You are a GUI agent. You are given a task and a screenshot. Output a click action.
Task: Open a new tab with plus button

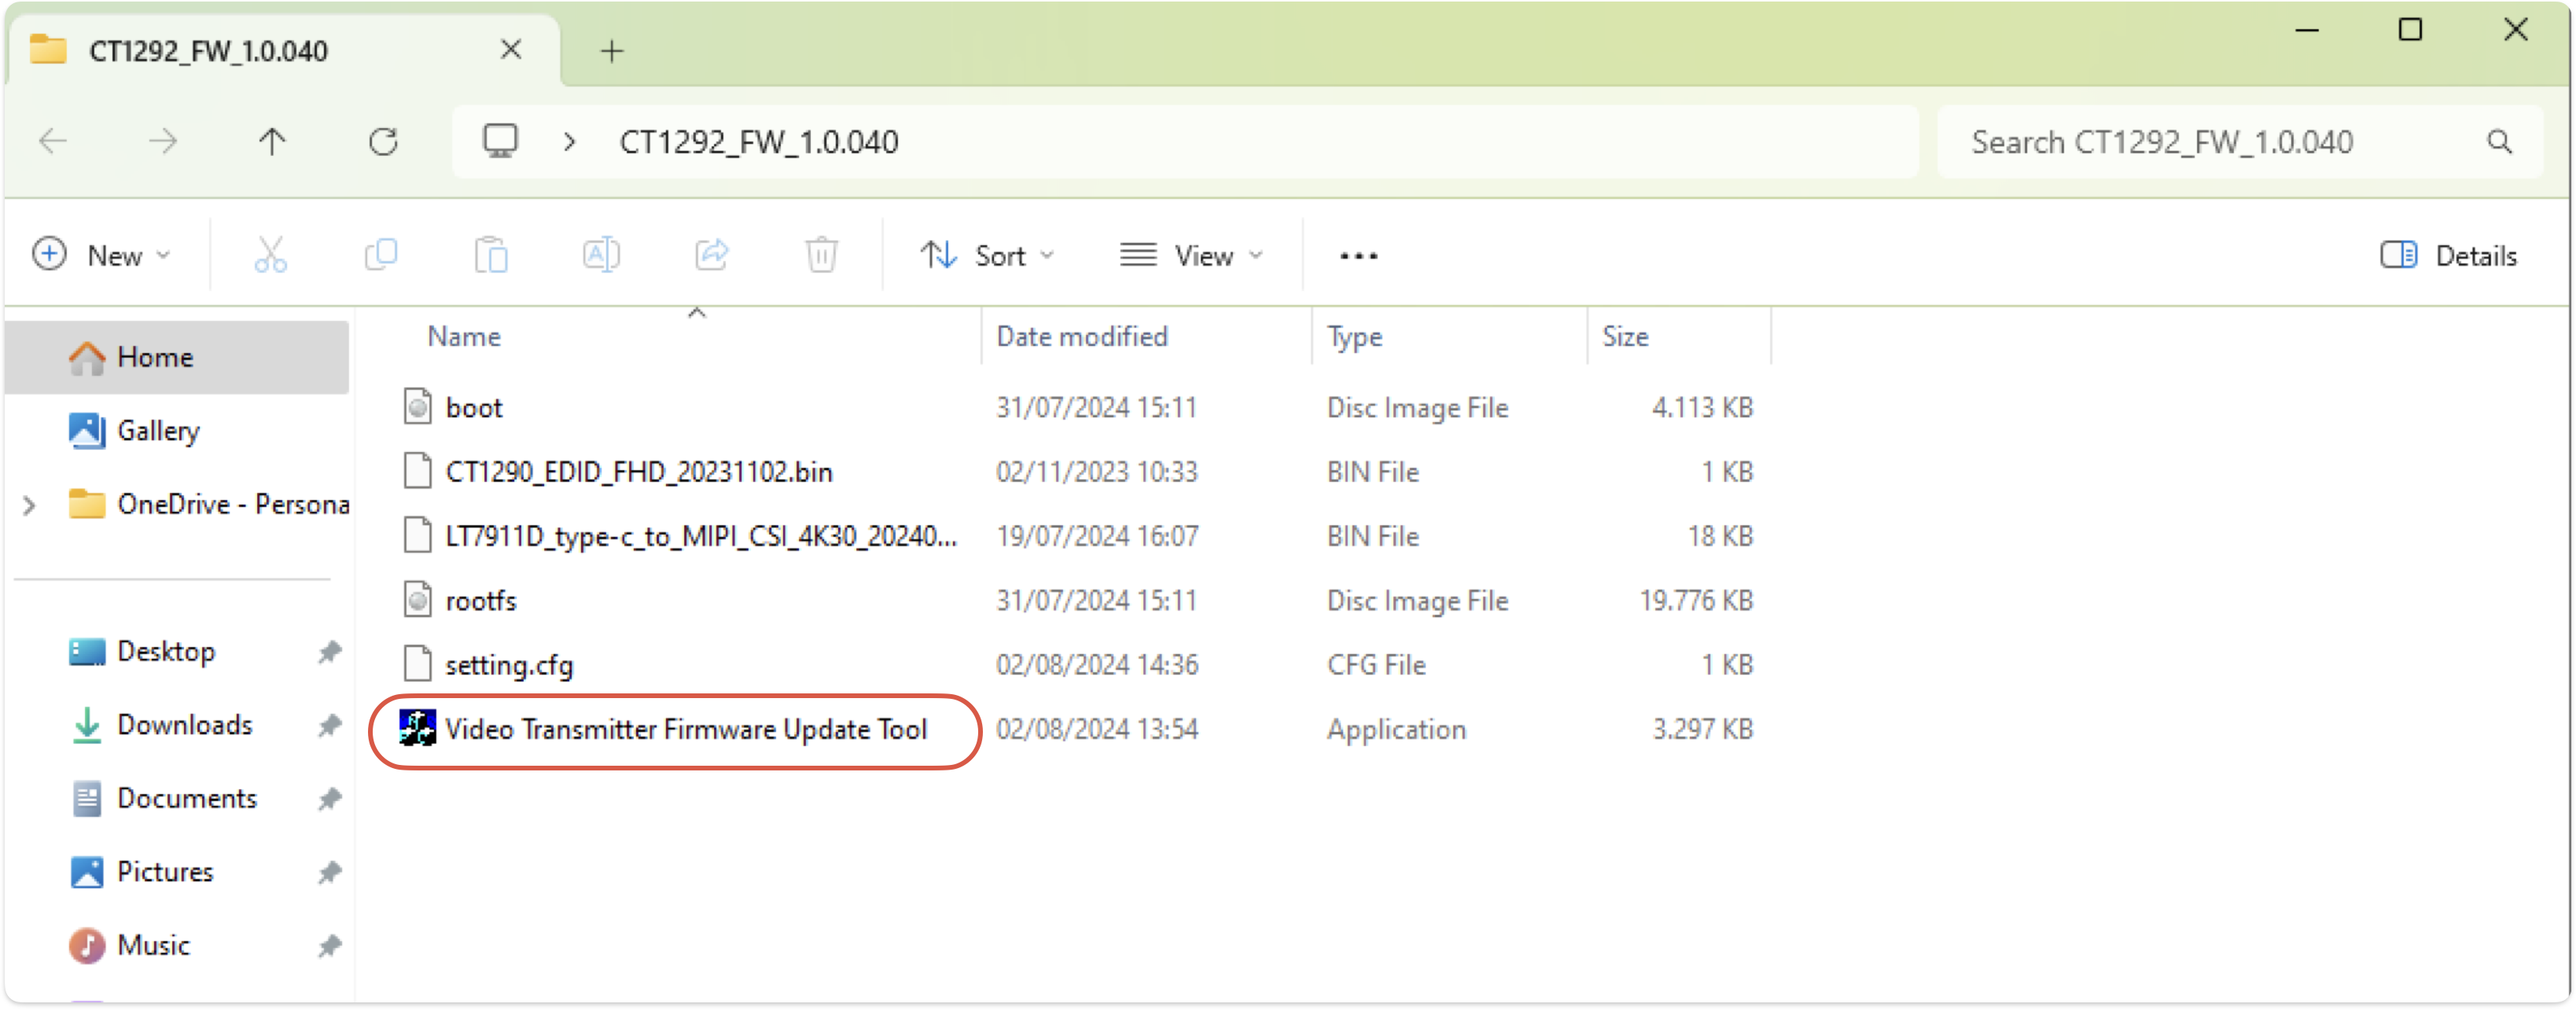[612, 50]
